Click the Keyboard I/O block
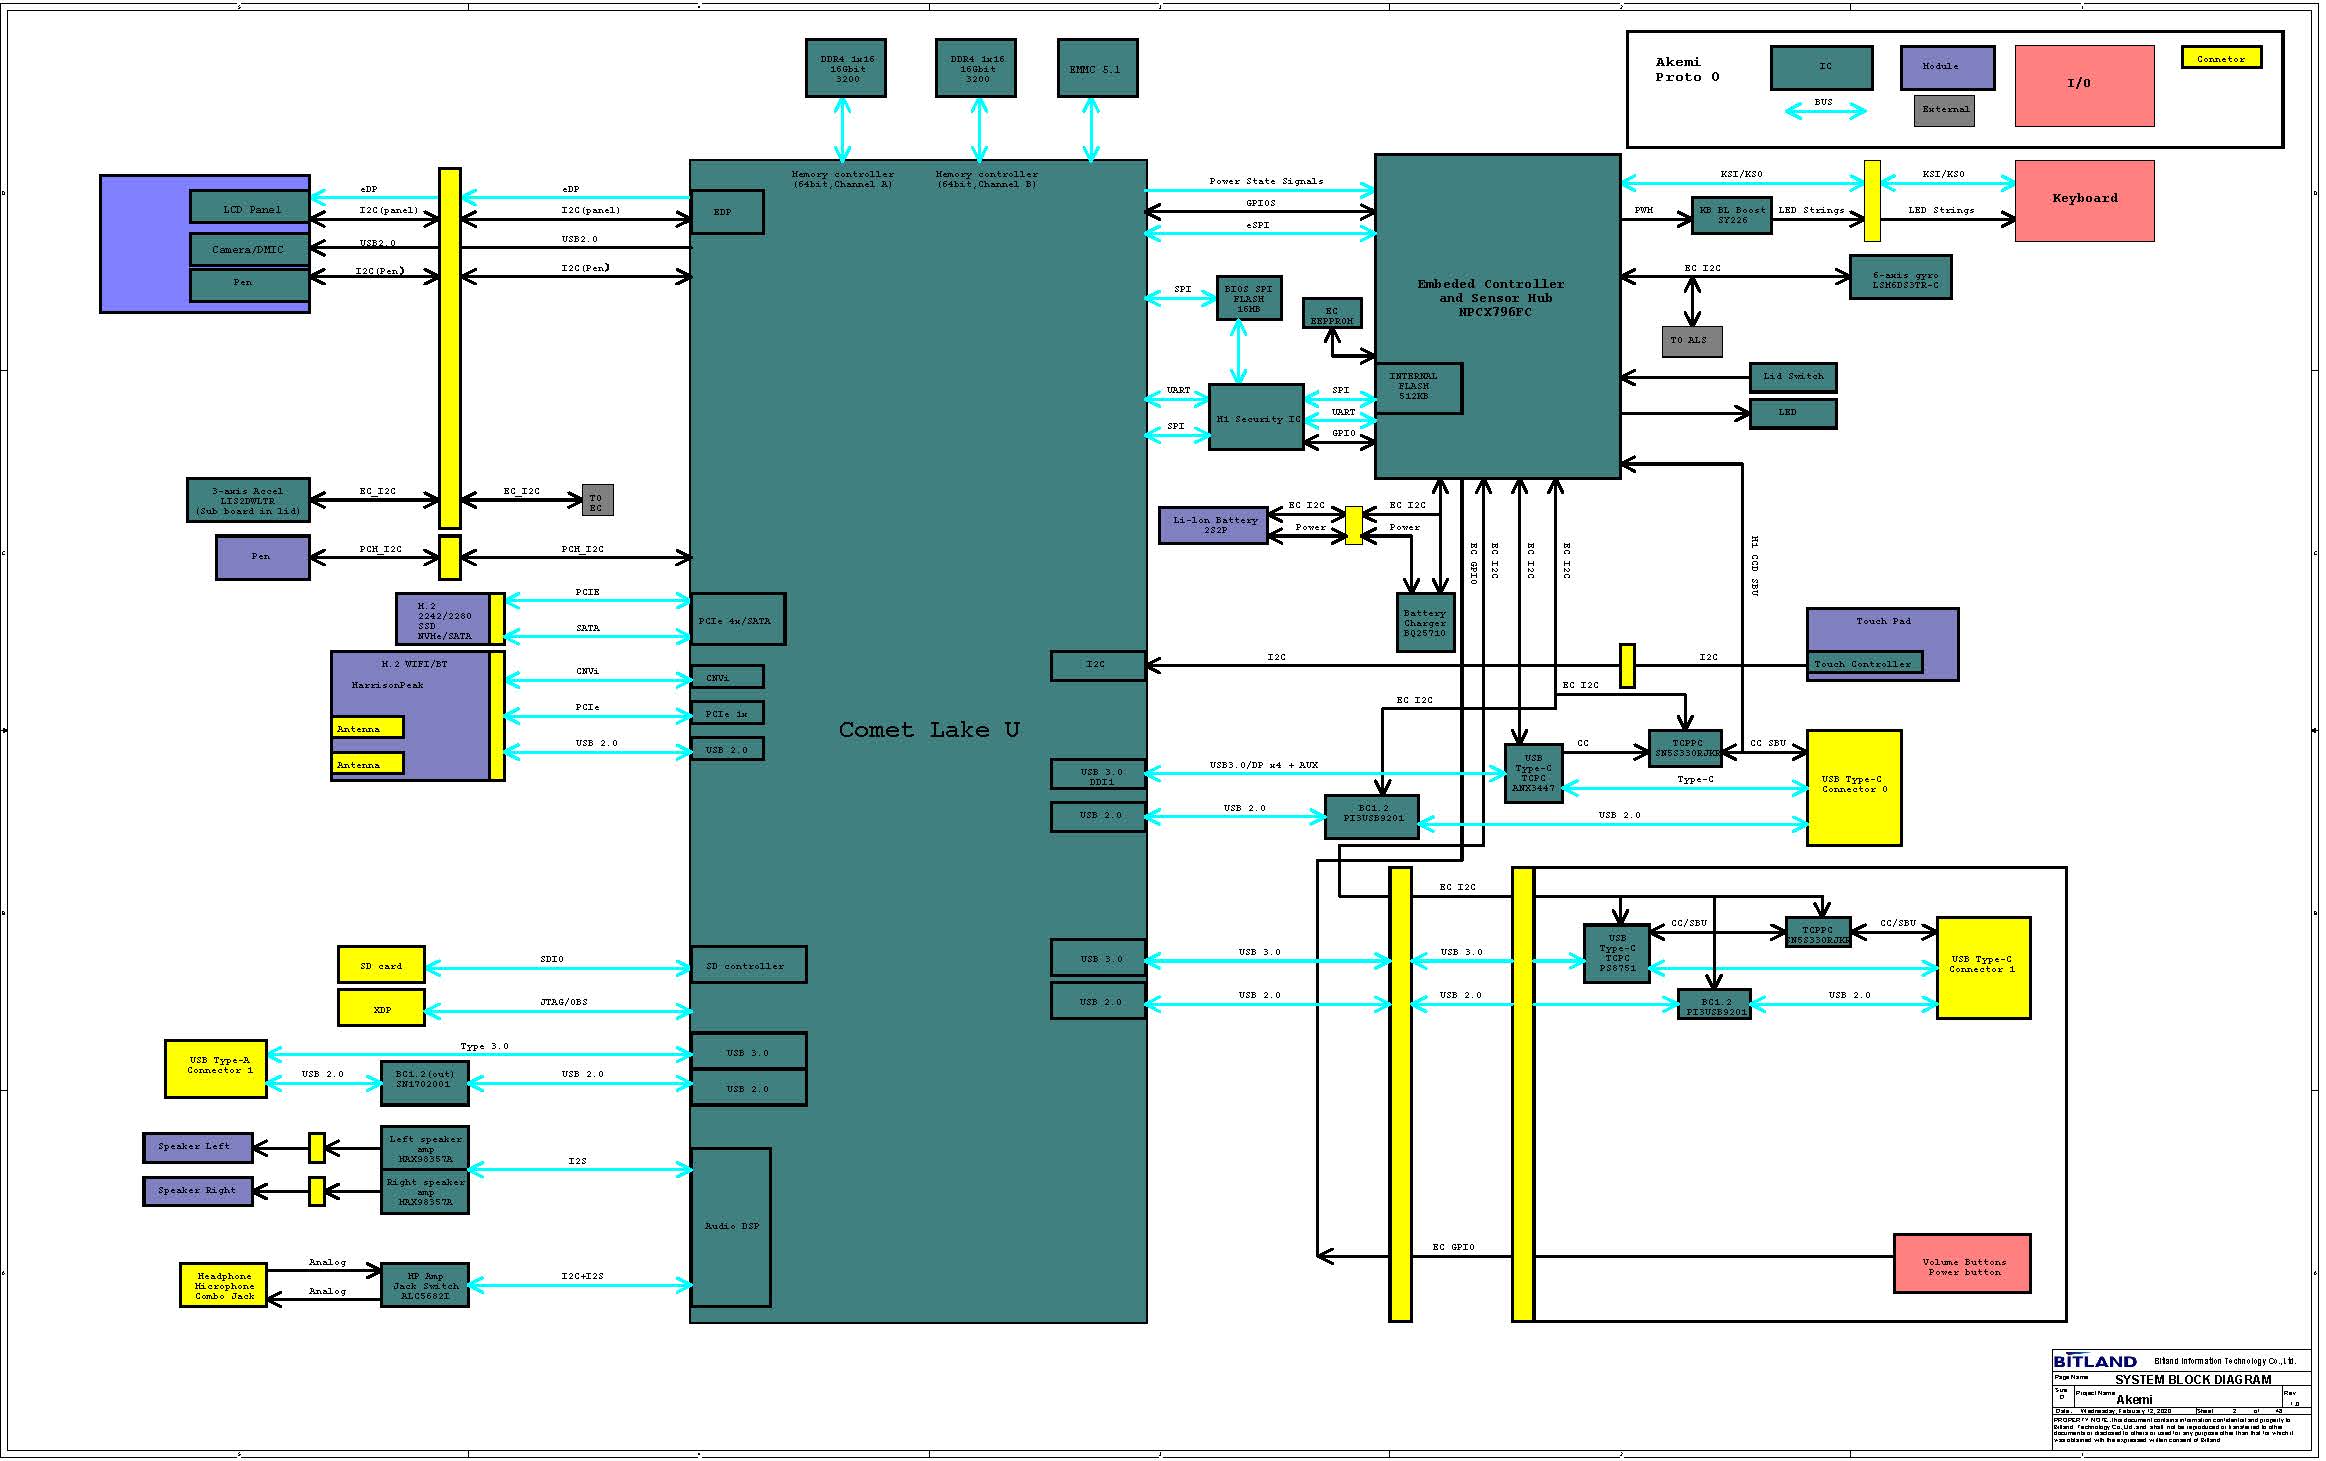The height and width of the screenshot is (1461, 2326). (x=2084, y=199)
